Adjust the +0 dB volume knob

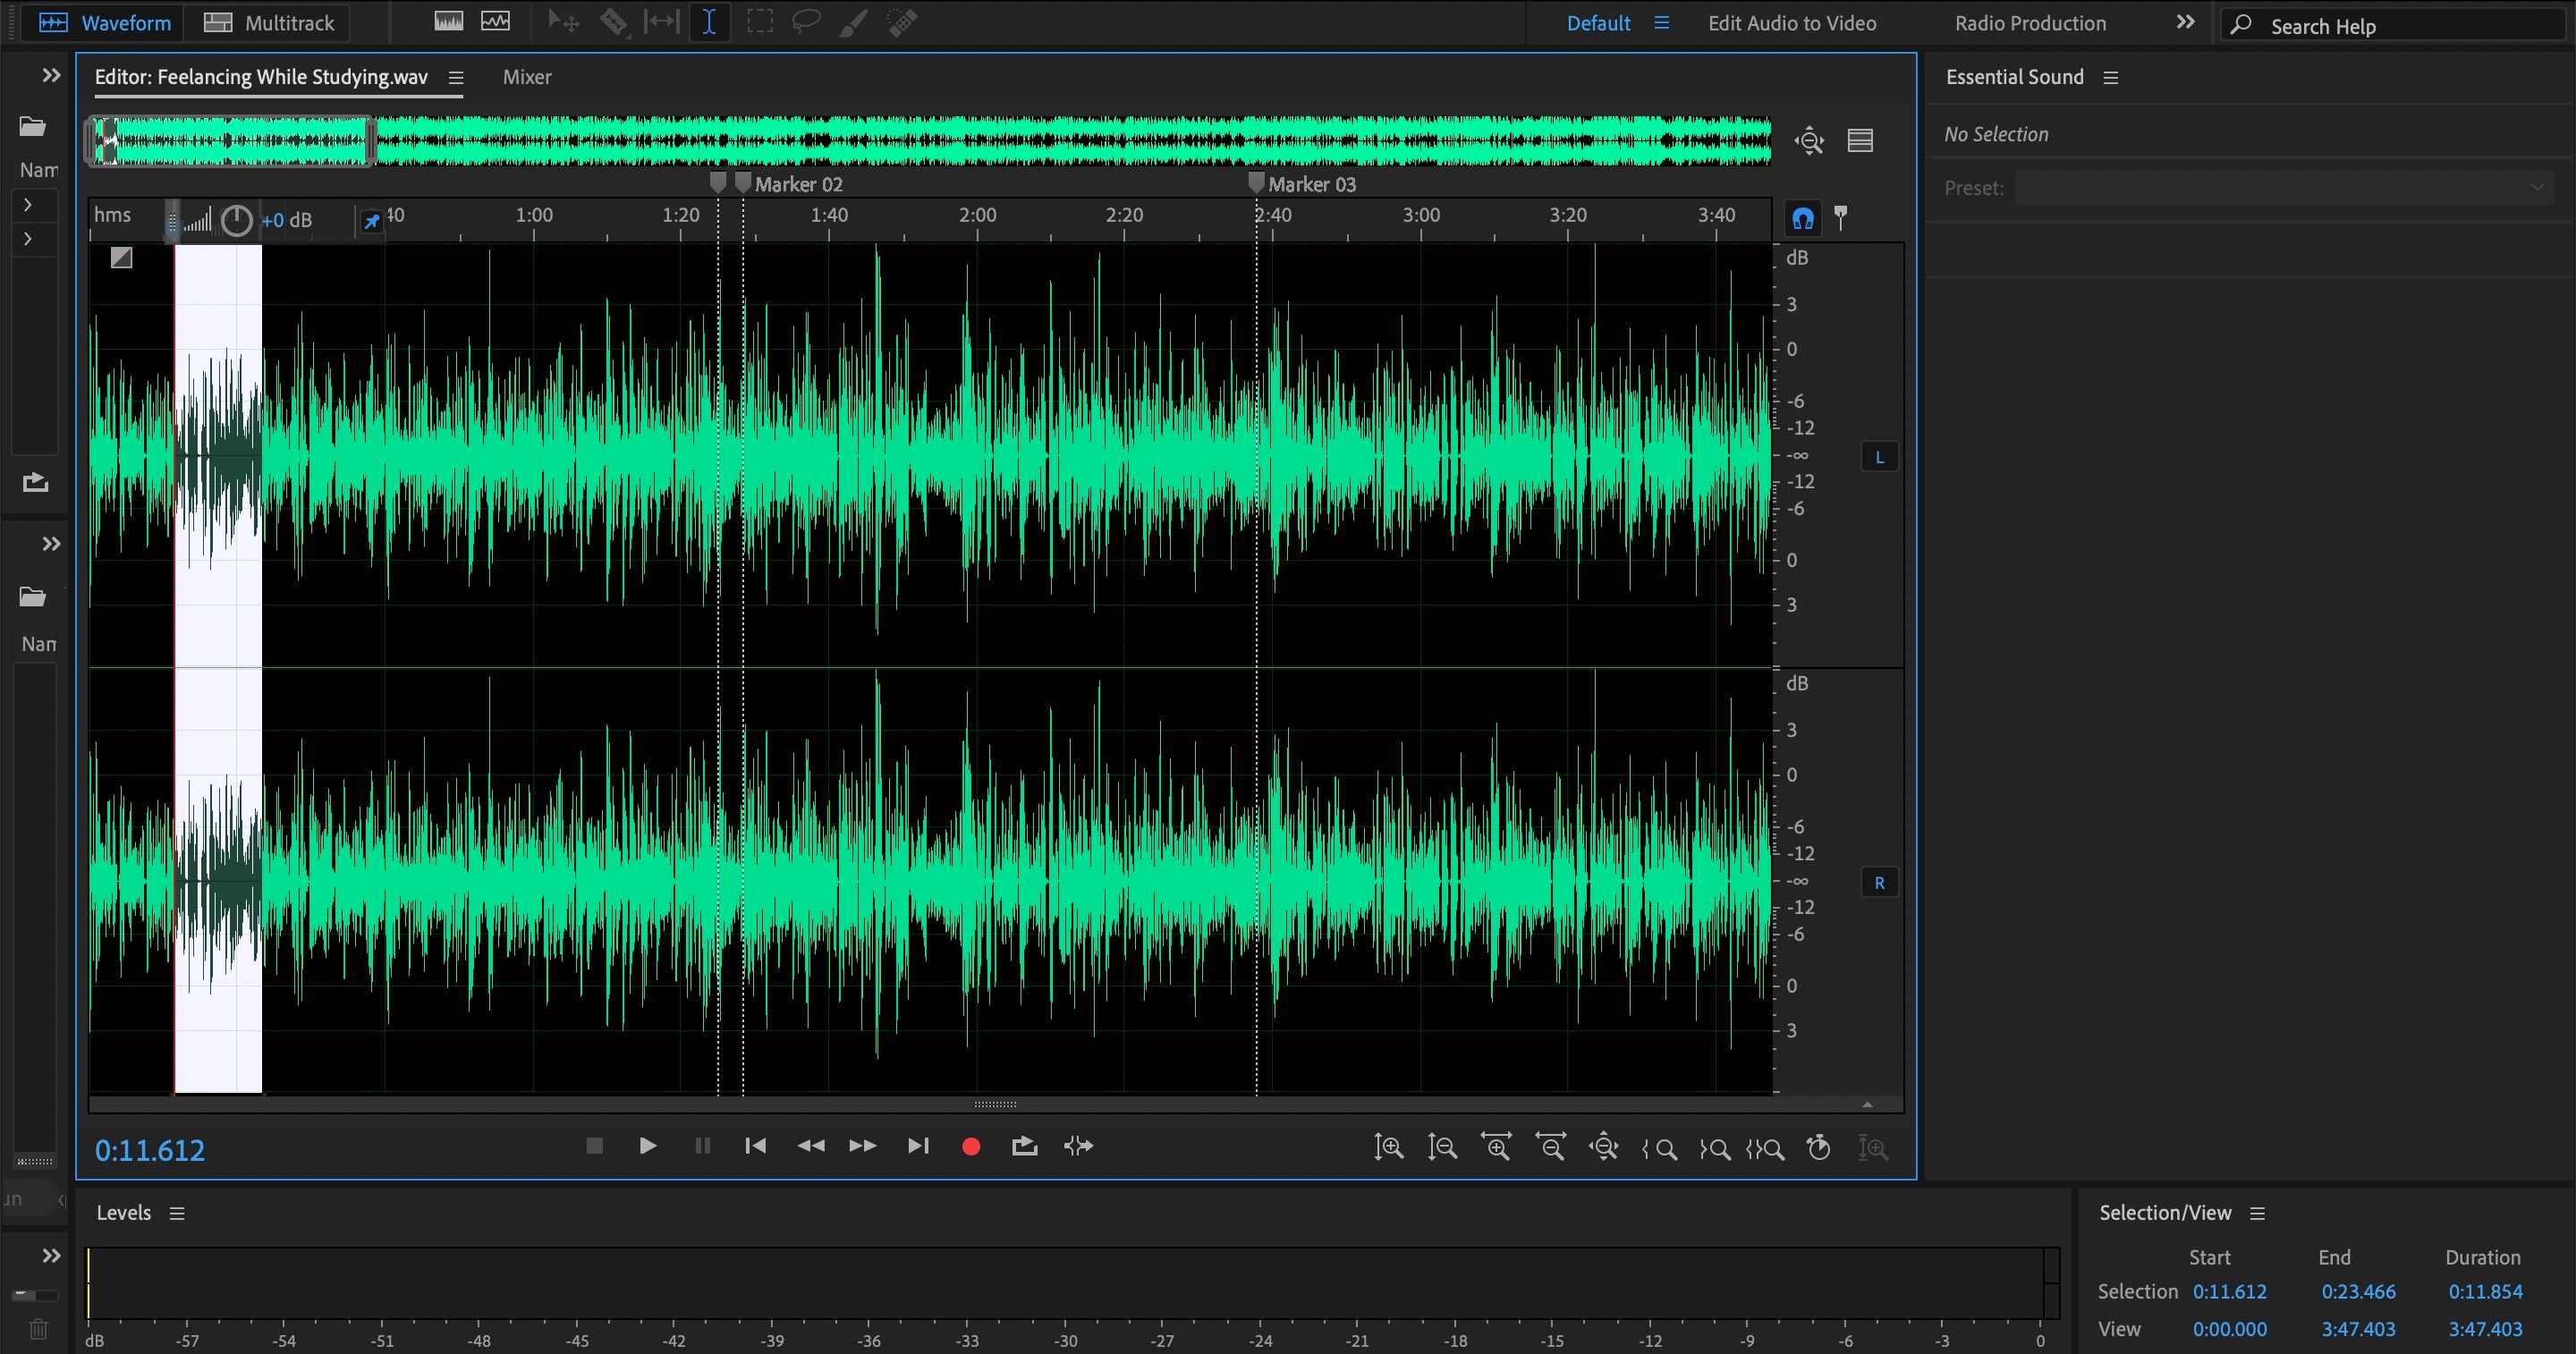click(x=237, y=219)
